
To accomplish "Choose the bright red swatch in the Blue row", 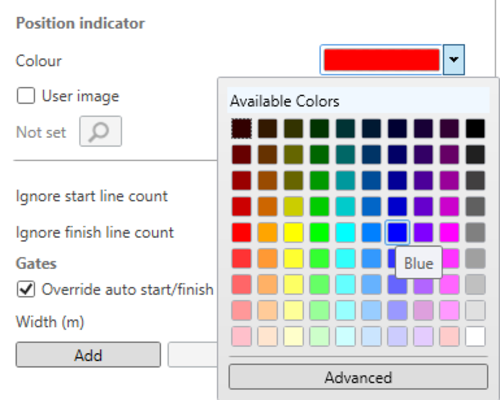I will pos(241,232).
